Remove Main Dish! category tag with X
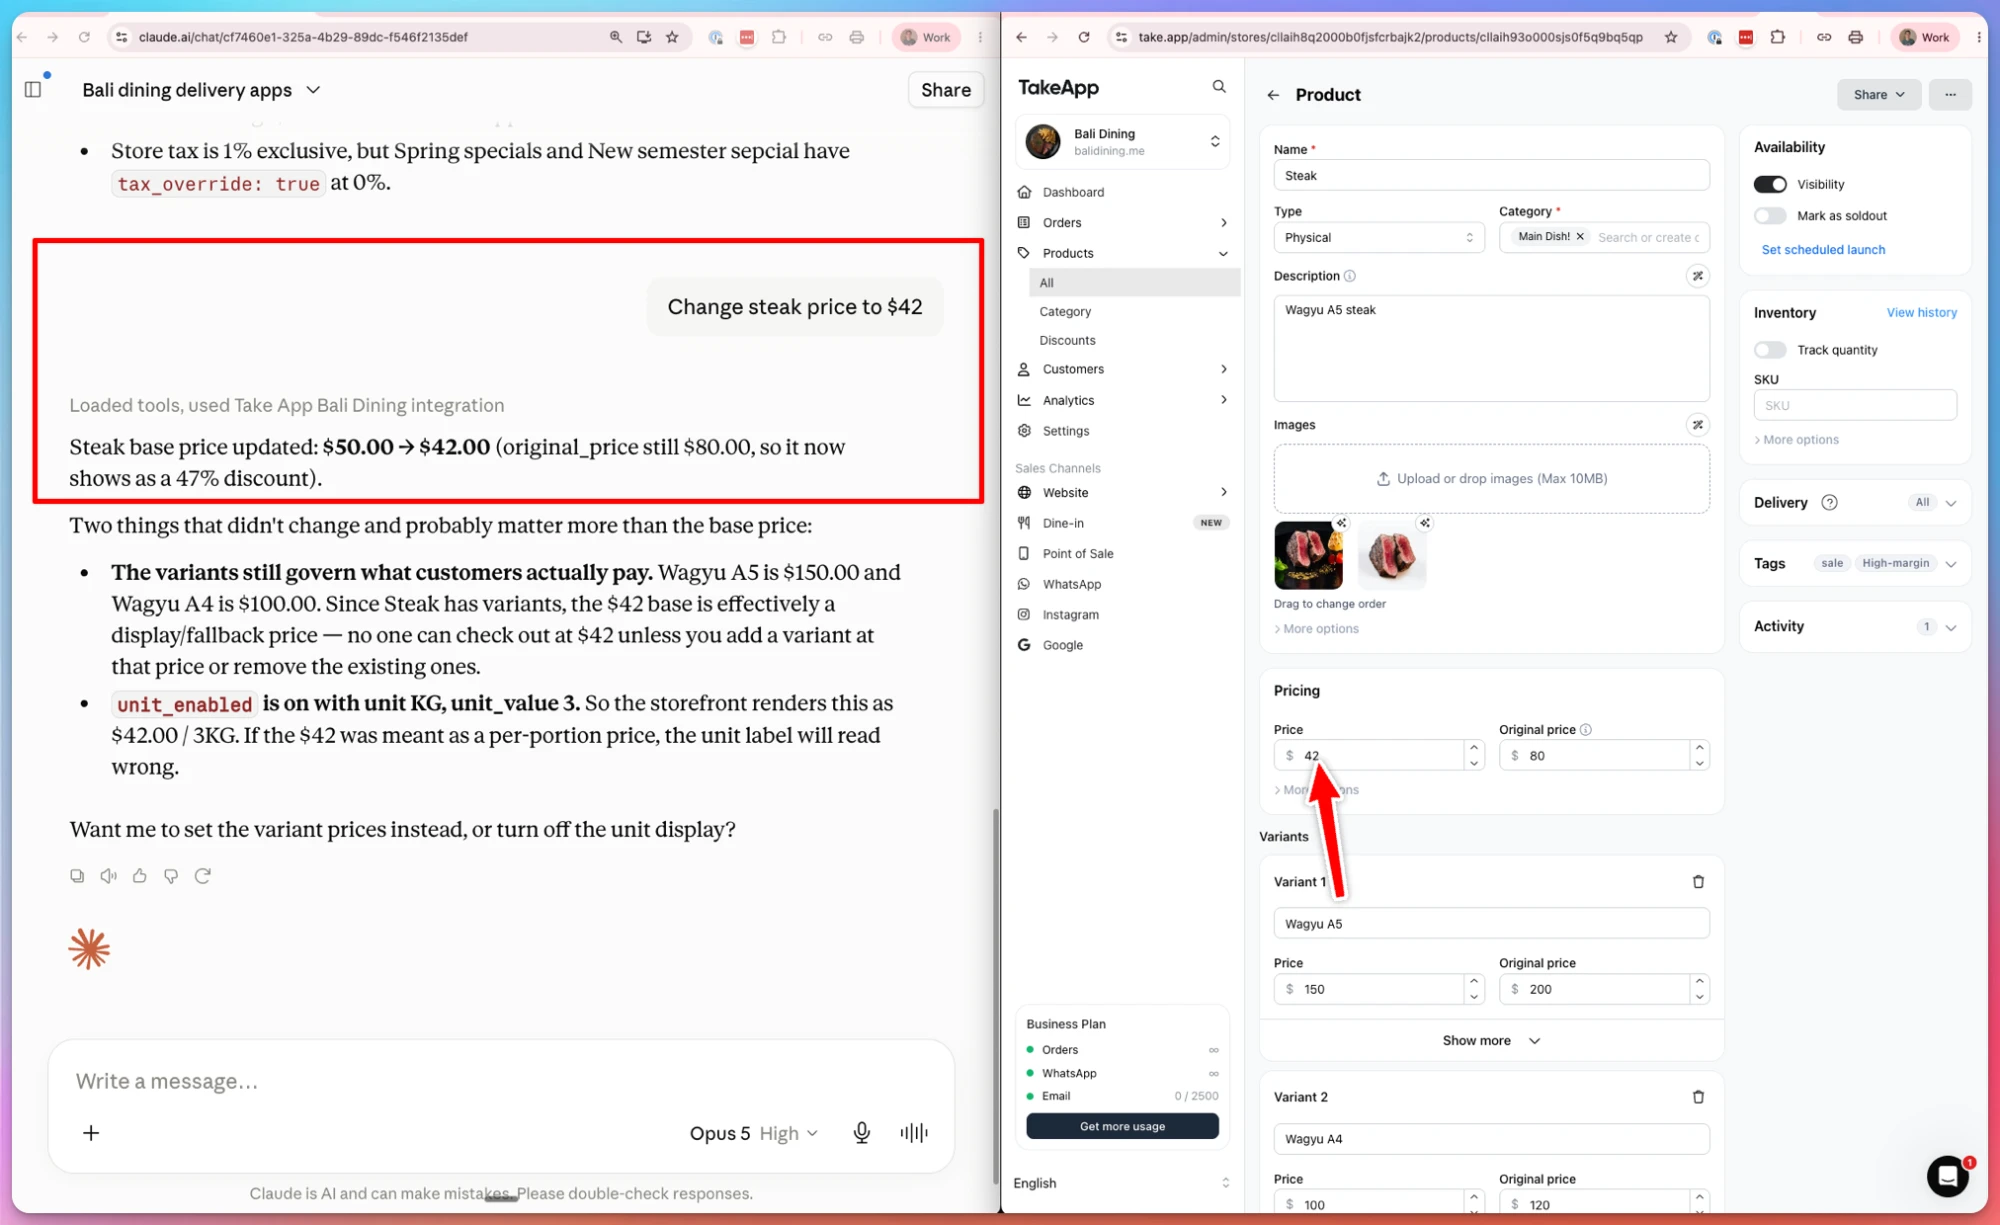This screenshot has height=1225, width=2000. 1580,237
